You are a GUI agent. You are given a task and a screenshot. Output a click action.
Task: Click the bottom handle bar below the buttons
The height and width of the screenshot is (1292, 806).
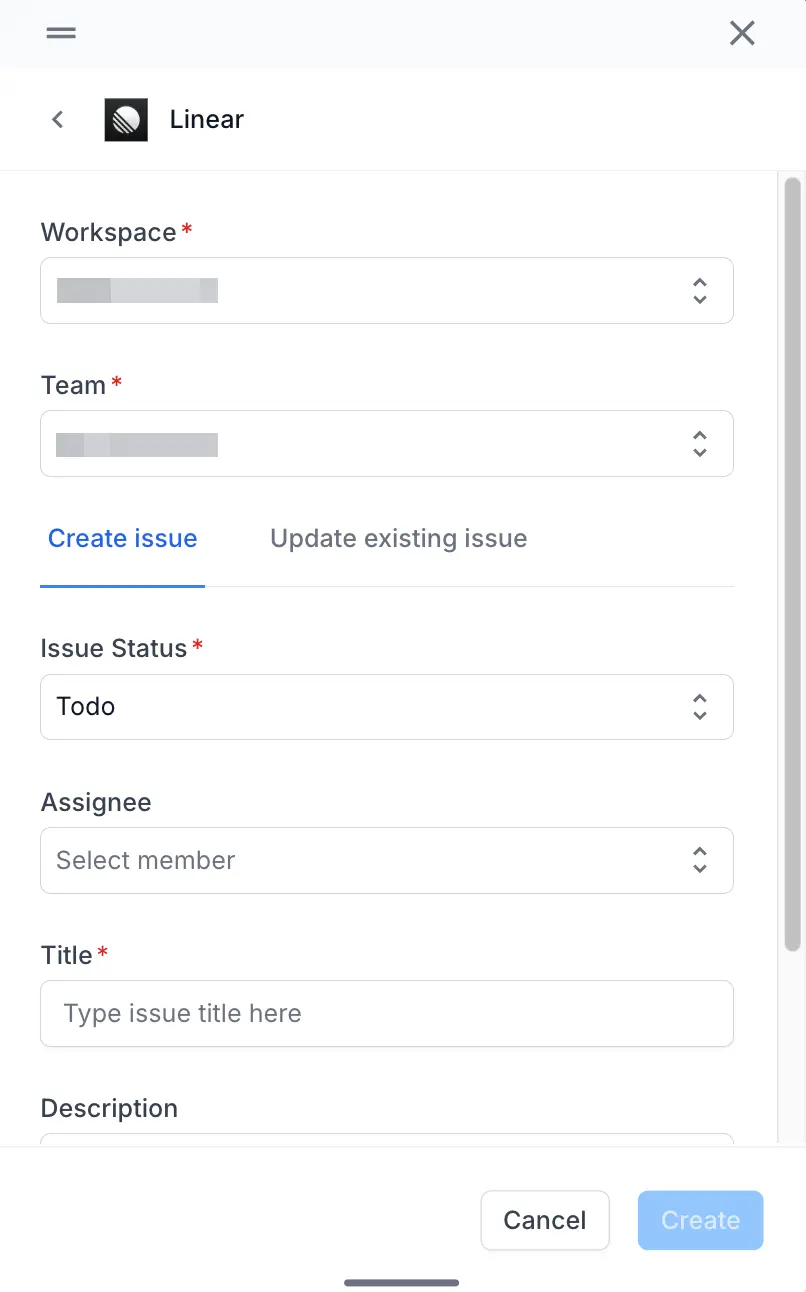click(402, 1282)
